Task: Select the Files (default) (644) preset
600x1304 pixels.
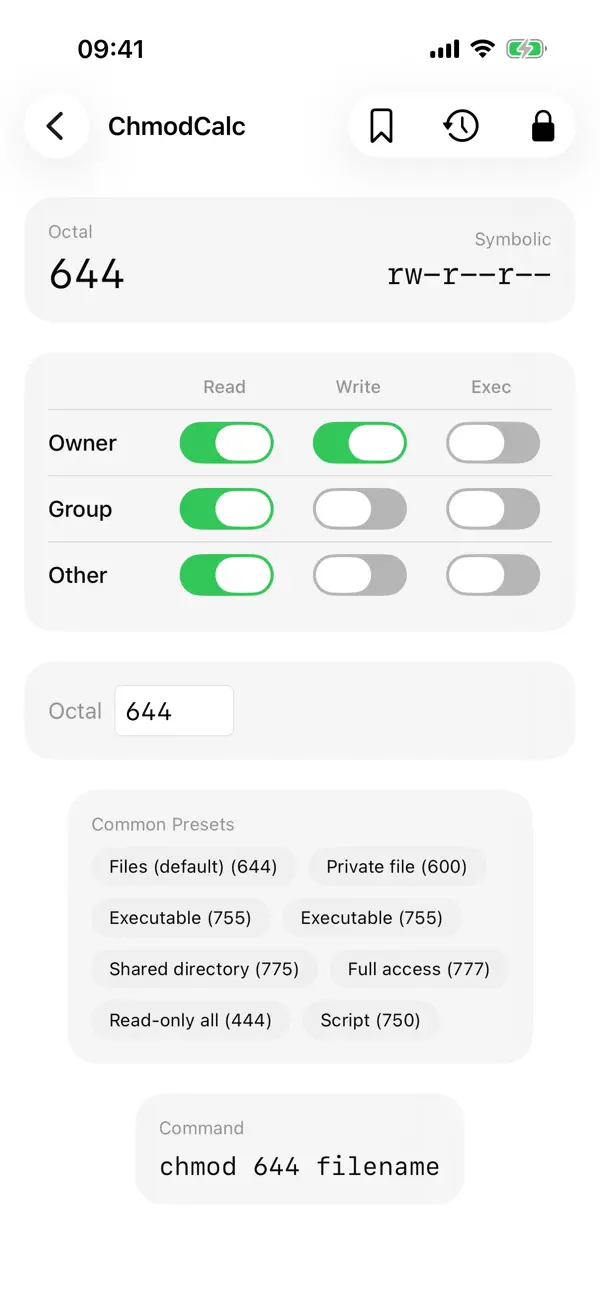Action: tap(193, 867)
